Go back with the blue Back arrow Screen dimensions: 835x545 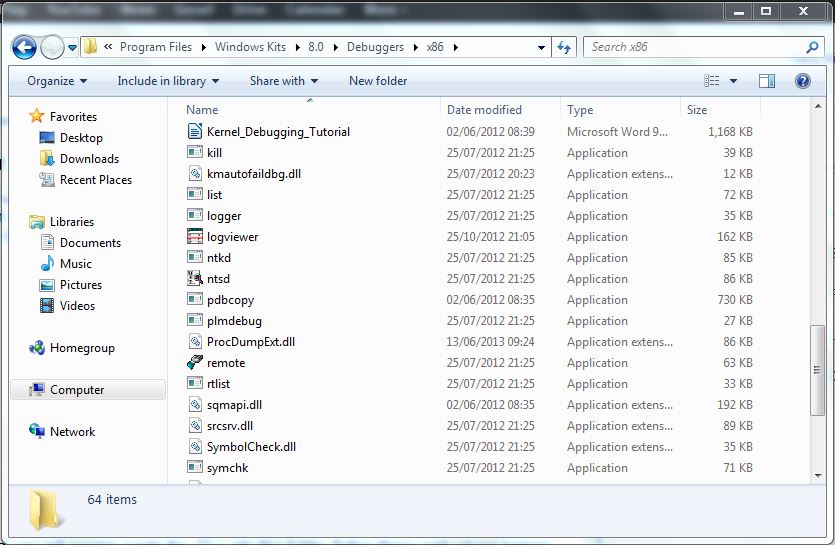click(x=24, y=48)
